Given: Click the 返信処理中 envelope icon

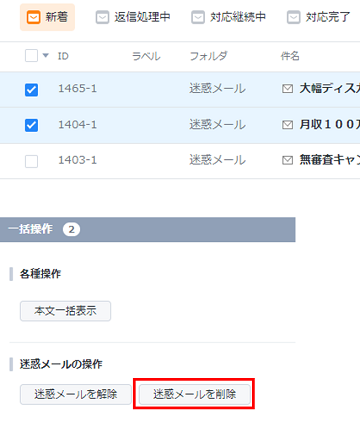Looking at the screenshot, I should 102,17.
